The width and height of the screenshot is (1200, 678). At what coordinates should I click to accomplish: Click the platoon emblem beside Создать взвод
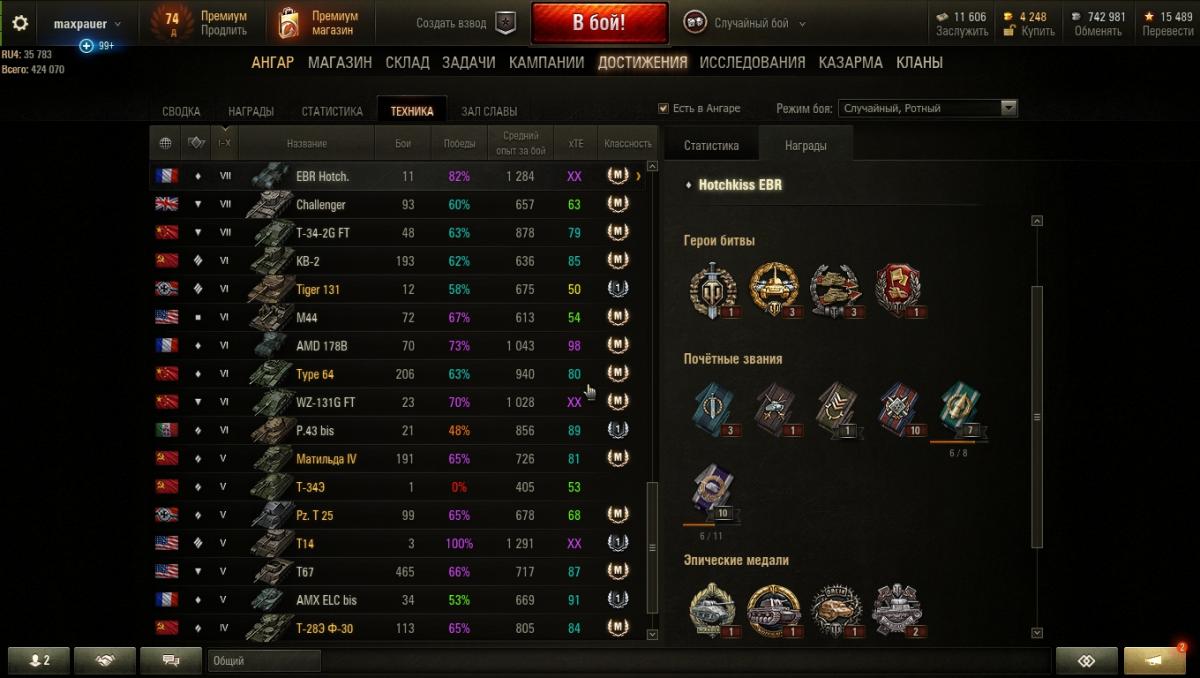(507, 23)
